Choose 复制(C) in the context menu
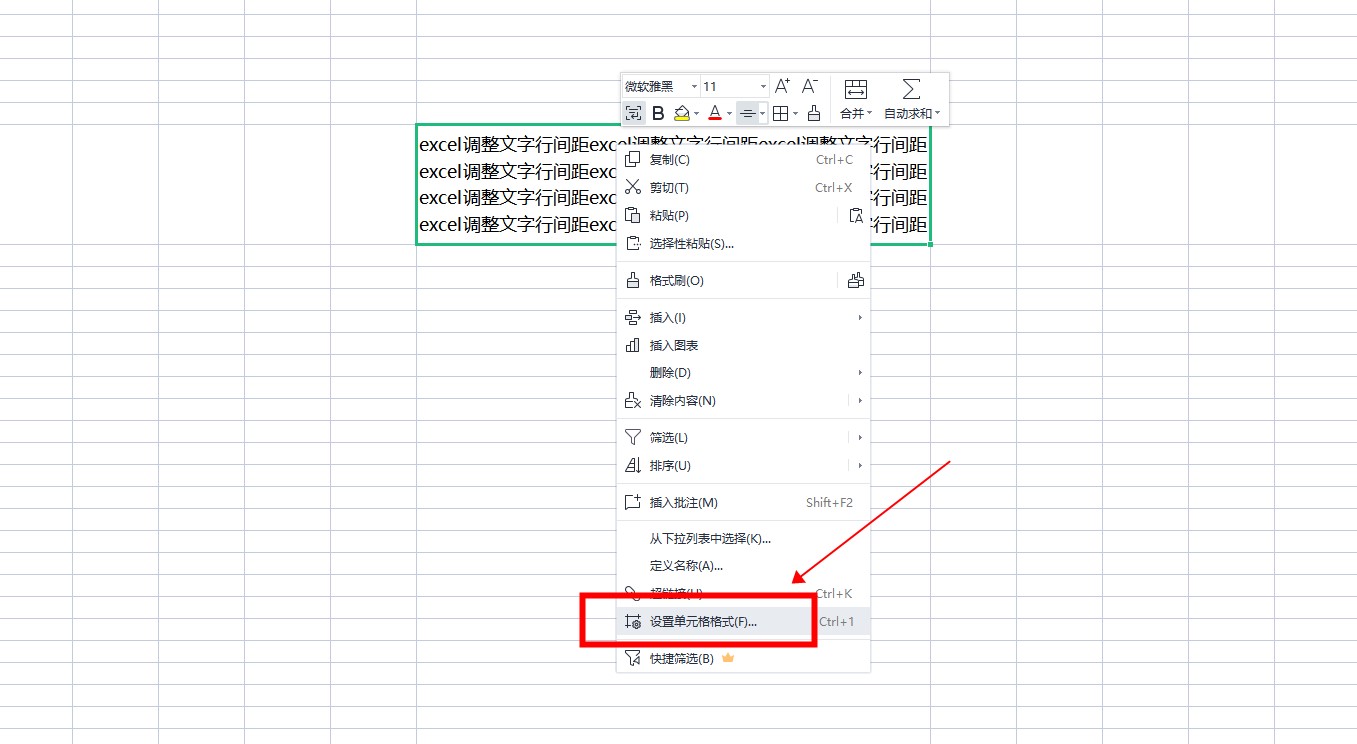 coord(669,160)
